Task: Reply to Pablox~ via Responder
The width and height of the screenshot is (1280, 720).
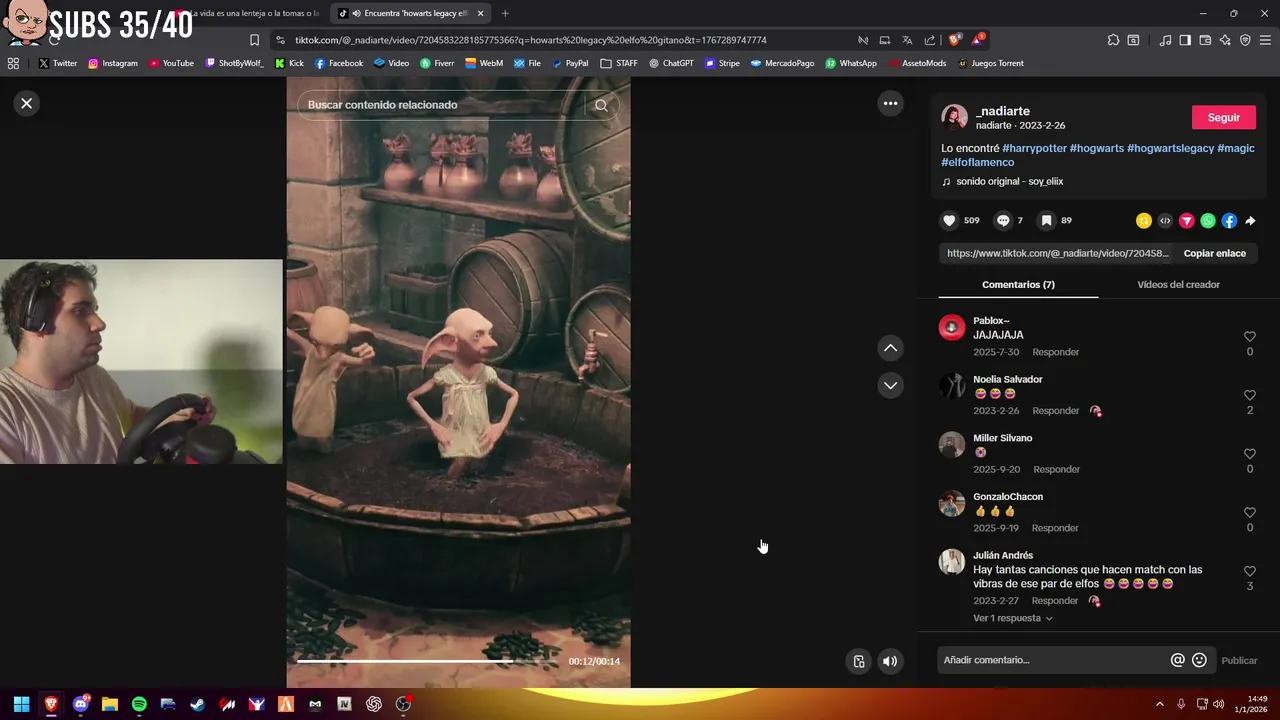Action: [1055, 352]
